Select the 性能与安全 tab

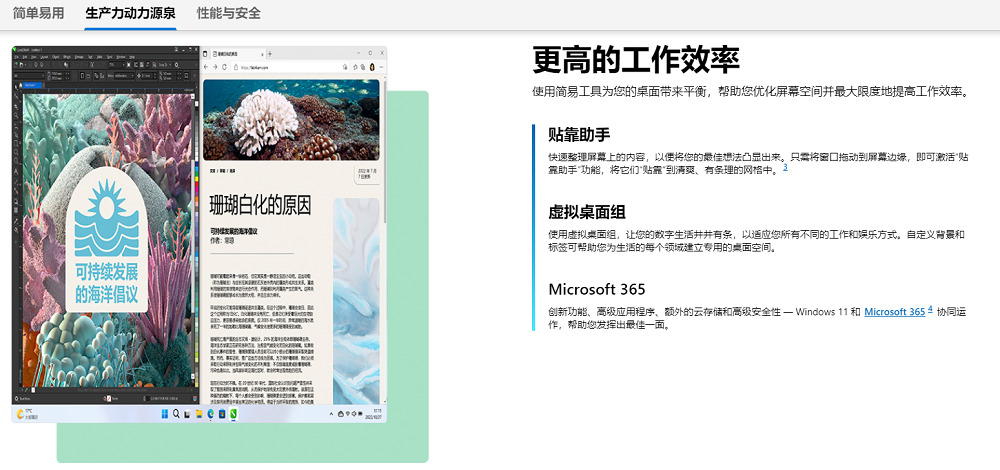pyautogui.click(x=229, y=13)
